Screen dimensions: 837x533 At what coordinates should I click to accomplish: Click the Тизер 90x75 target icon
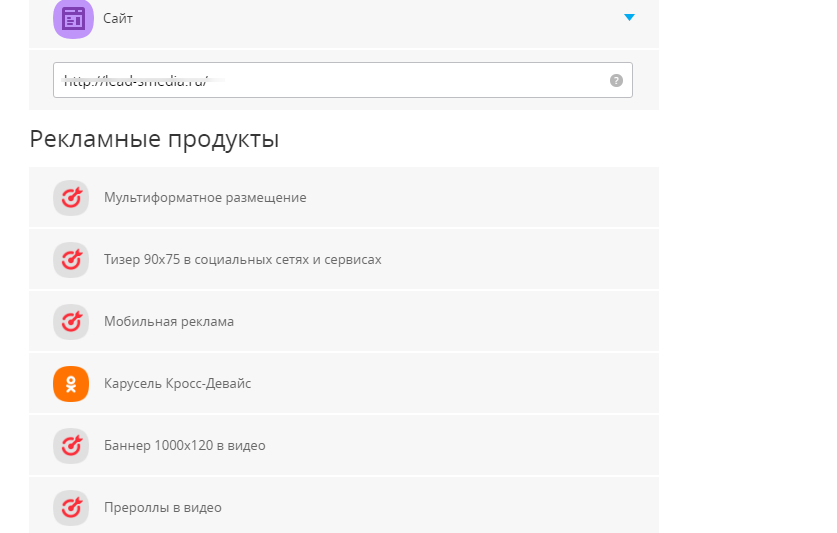[71, 260]
